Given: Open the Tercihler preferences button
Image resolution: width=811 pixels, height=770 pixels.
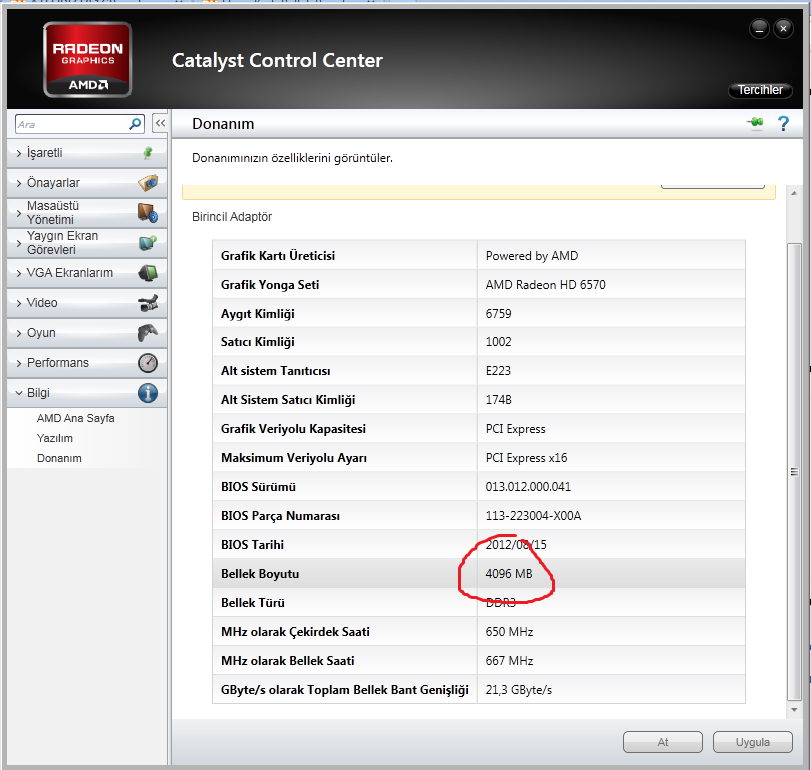Looking at the screenshot, I should [760, 90].
